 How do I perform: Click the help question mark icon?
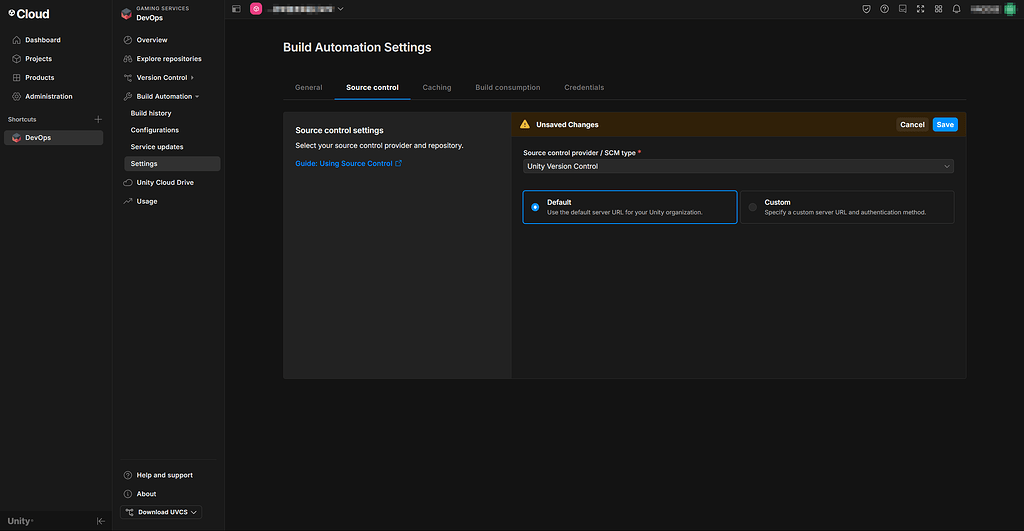tap(884, 9)
